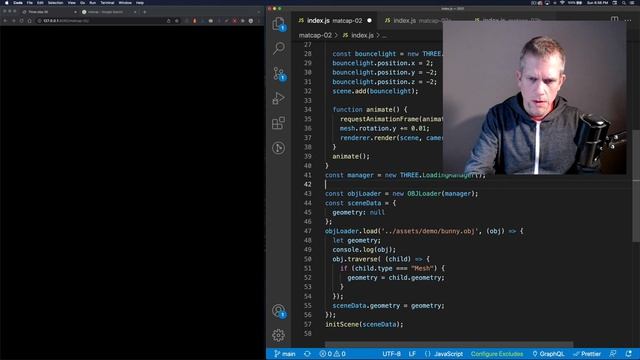Click 'let geometry;' on line 48

(356, 240)
